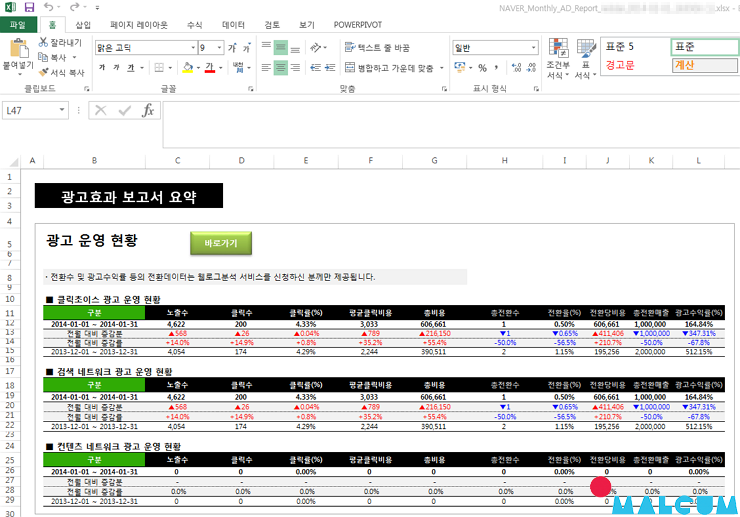Toggle middle vertical alignment
This screenshot has height=517, width=740.
[x=281, y=47]
